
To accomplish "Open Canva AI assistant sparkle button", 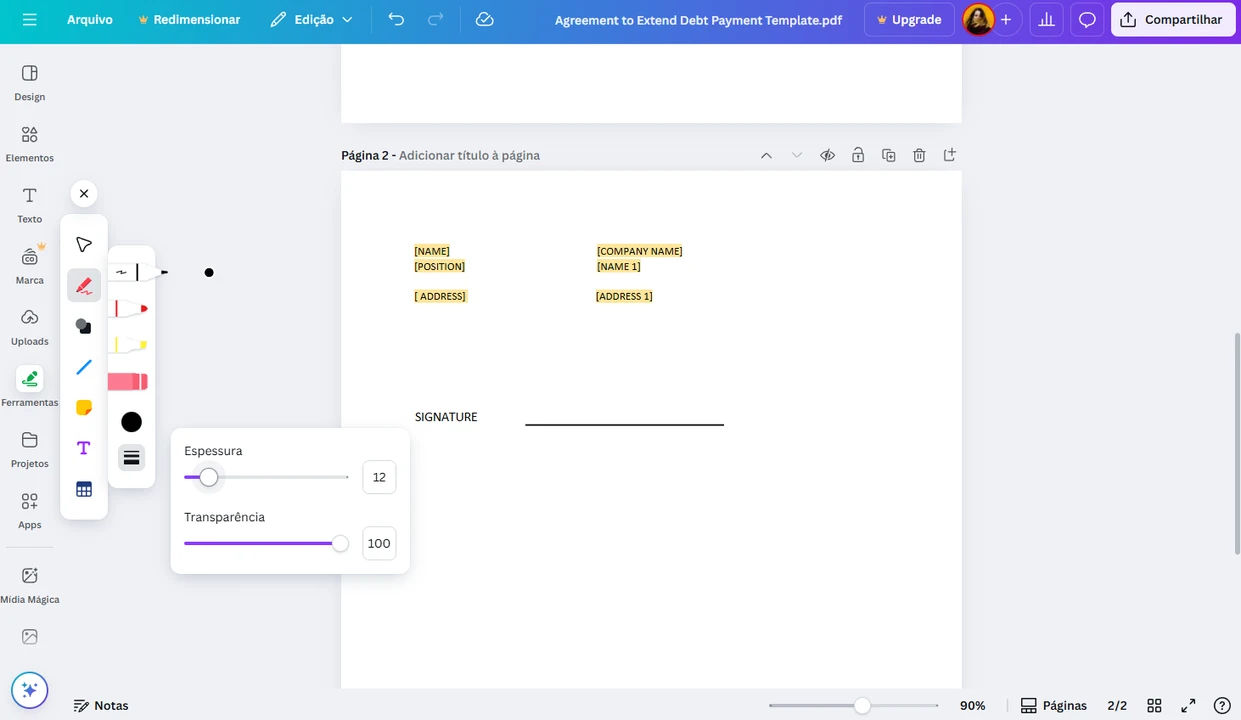I will [30, 690].
